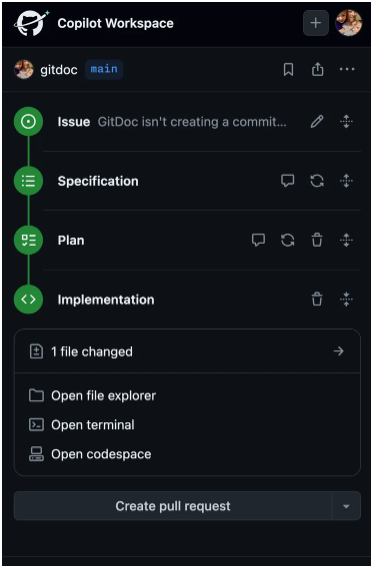View the 1 file changed details

coord(187,351)
